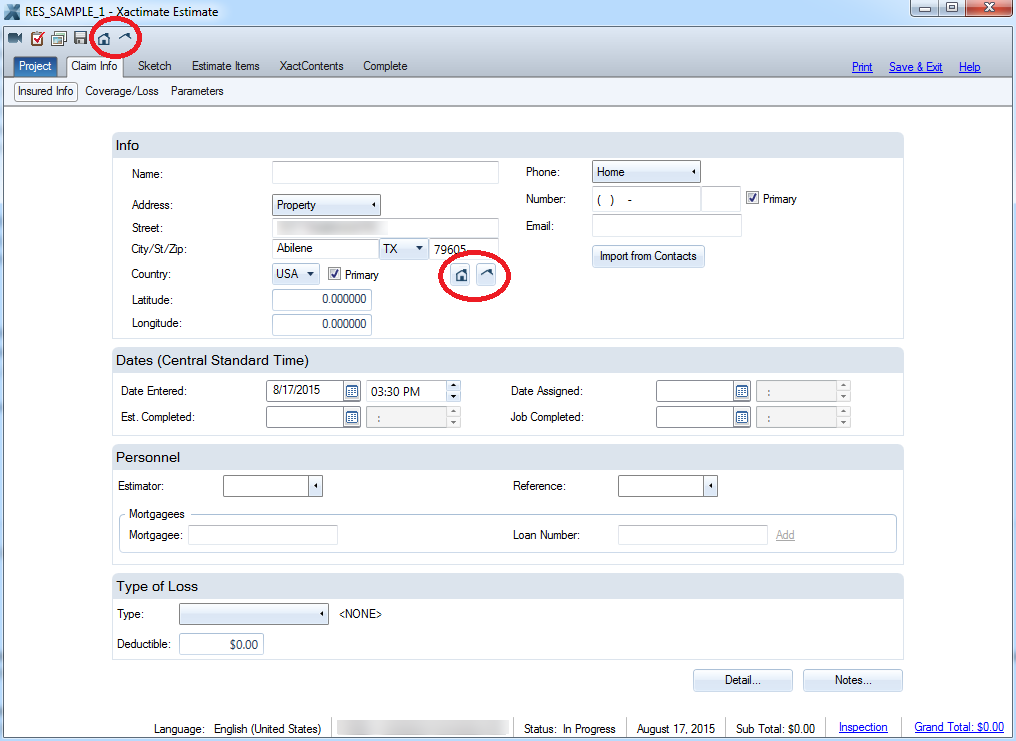The image size is (1016, 741).
Task: Click the Est. Completed date field
Action: coord(305,418)
